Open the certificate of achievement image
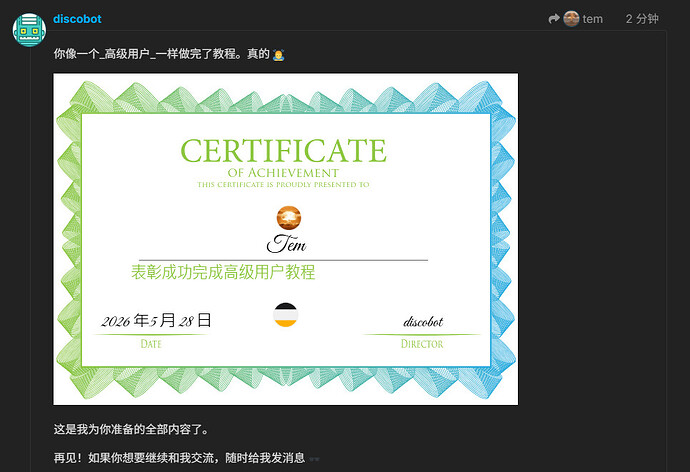Viewport: 690px width, 472px height. [x=286, y=239]
